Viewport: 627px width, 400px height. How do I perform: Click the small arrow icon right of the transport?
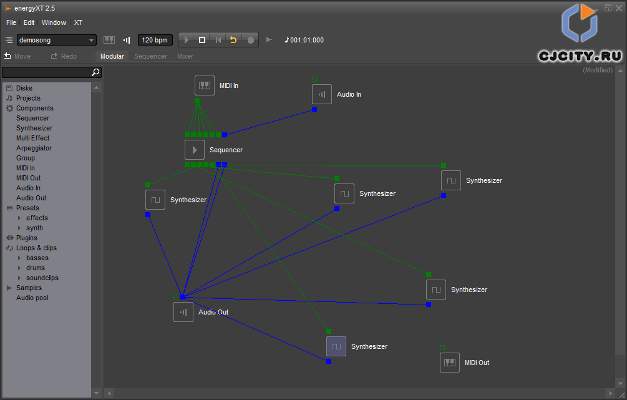pyautogui.click(x=269, y=40)
